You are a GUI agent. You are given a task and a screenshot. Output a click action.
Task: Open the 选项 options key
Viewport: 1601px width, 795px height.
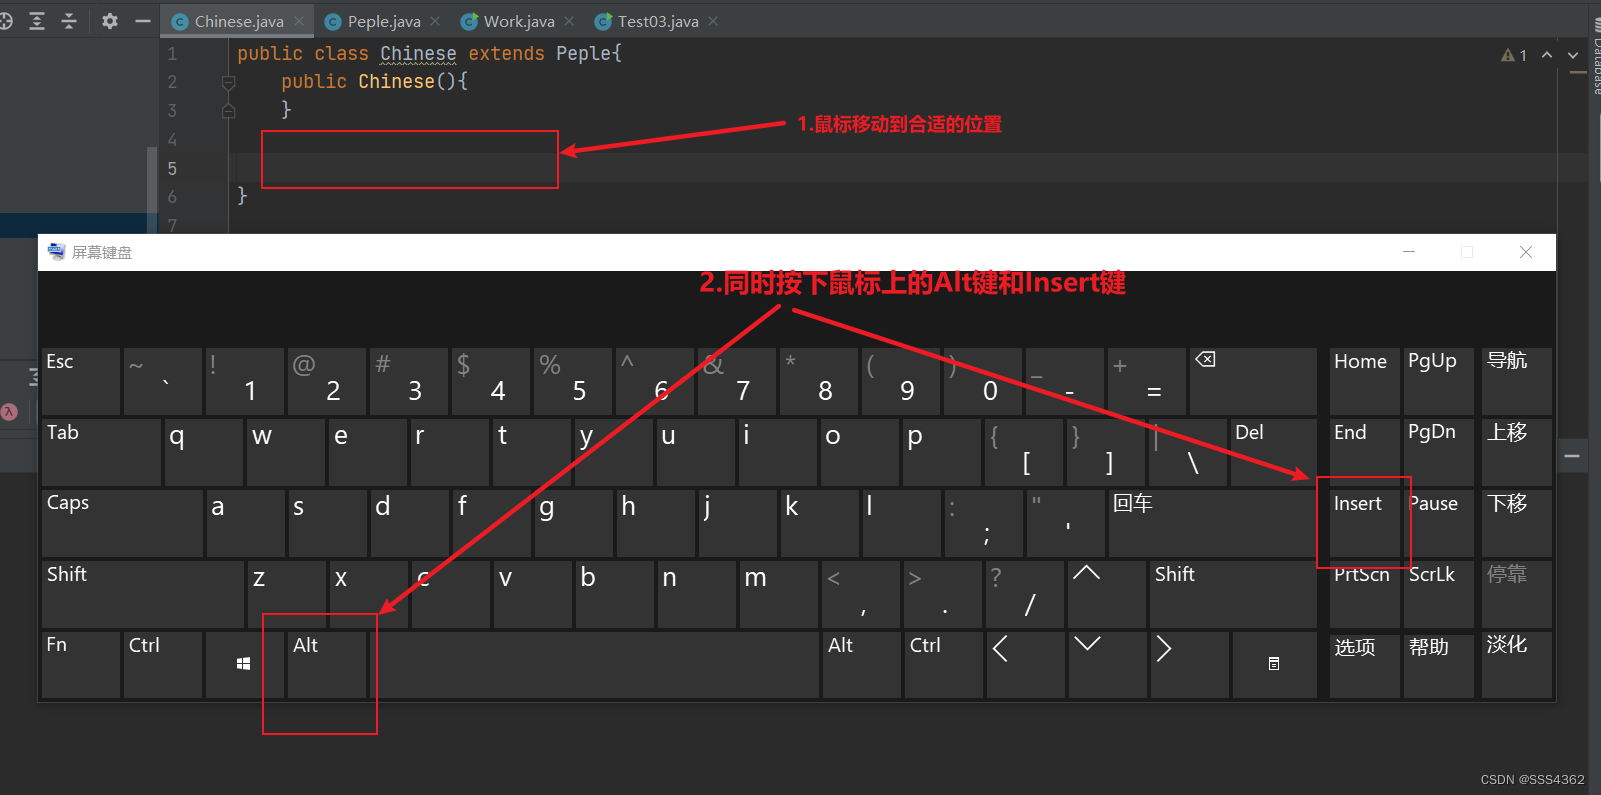coord(1365,665)
